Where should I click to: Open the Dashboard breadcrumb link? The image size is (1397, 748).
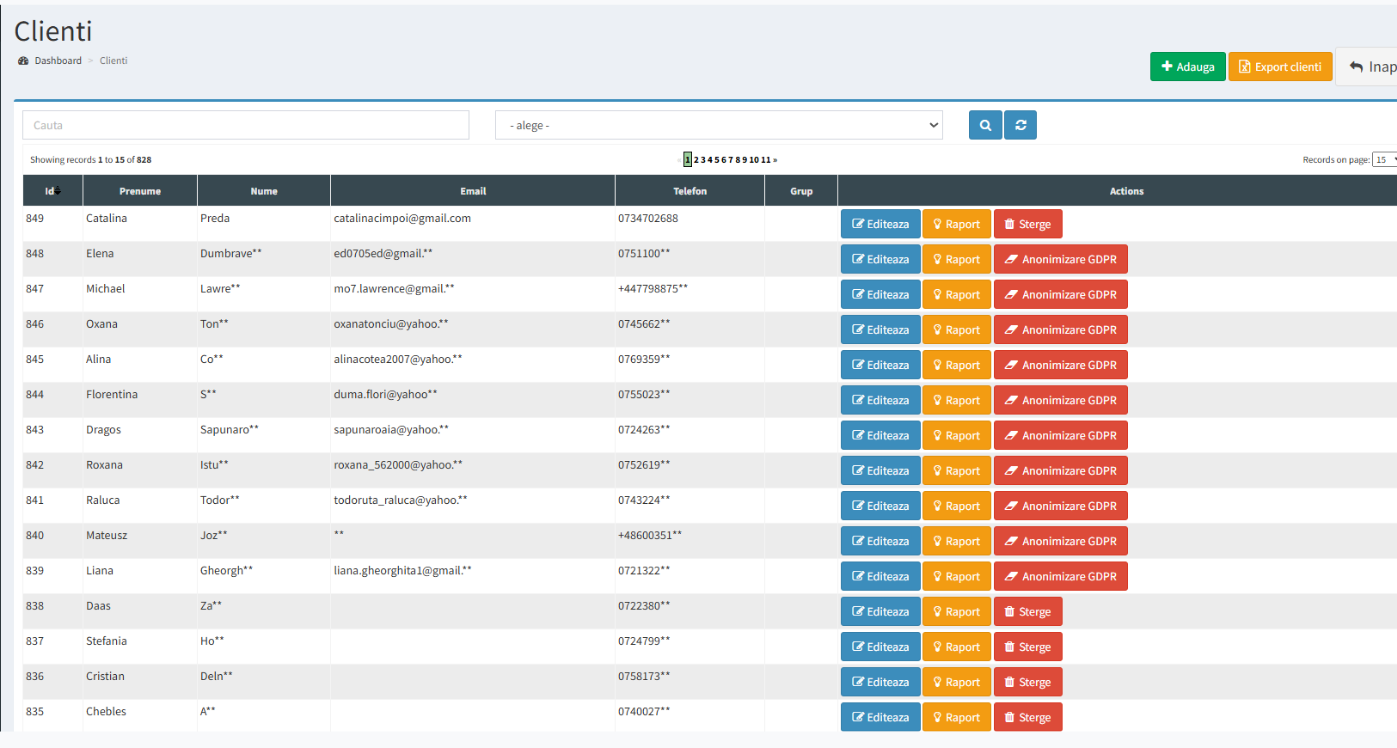[58, 61]
